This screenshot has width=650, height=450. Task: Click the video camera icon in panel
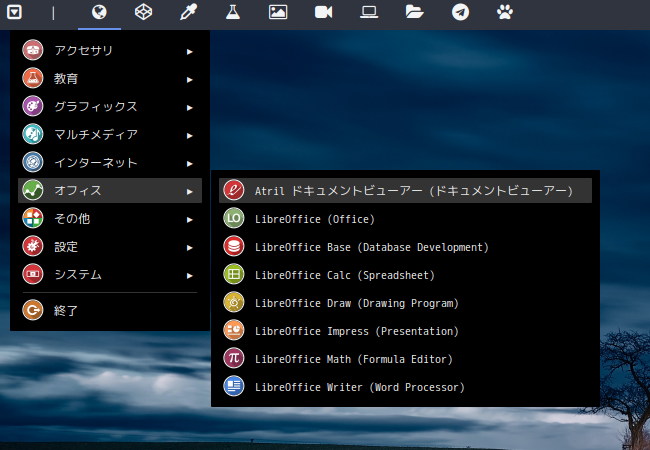(x=323, y=12)
